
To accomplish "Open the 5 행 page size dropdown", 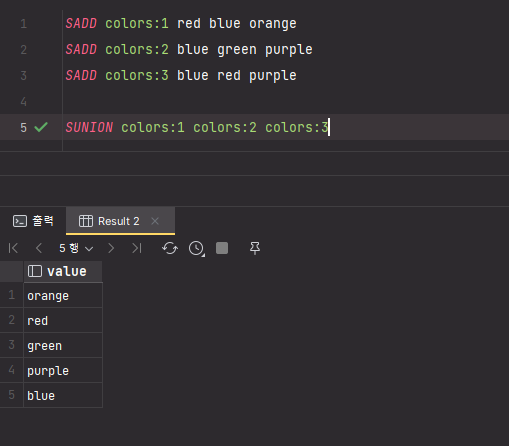I will [76, 248].
